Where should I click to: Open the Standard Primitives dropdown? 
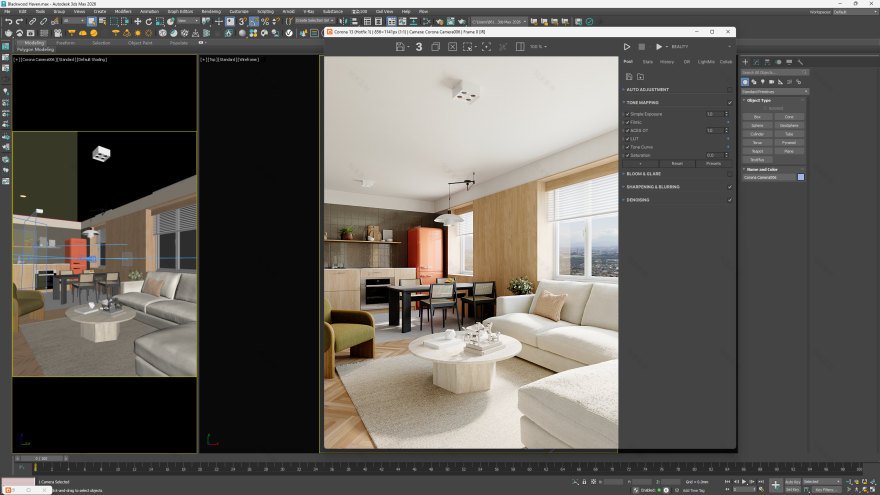pos(774,91)
